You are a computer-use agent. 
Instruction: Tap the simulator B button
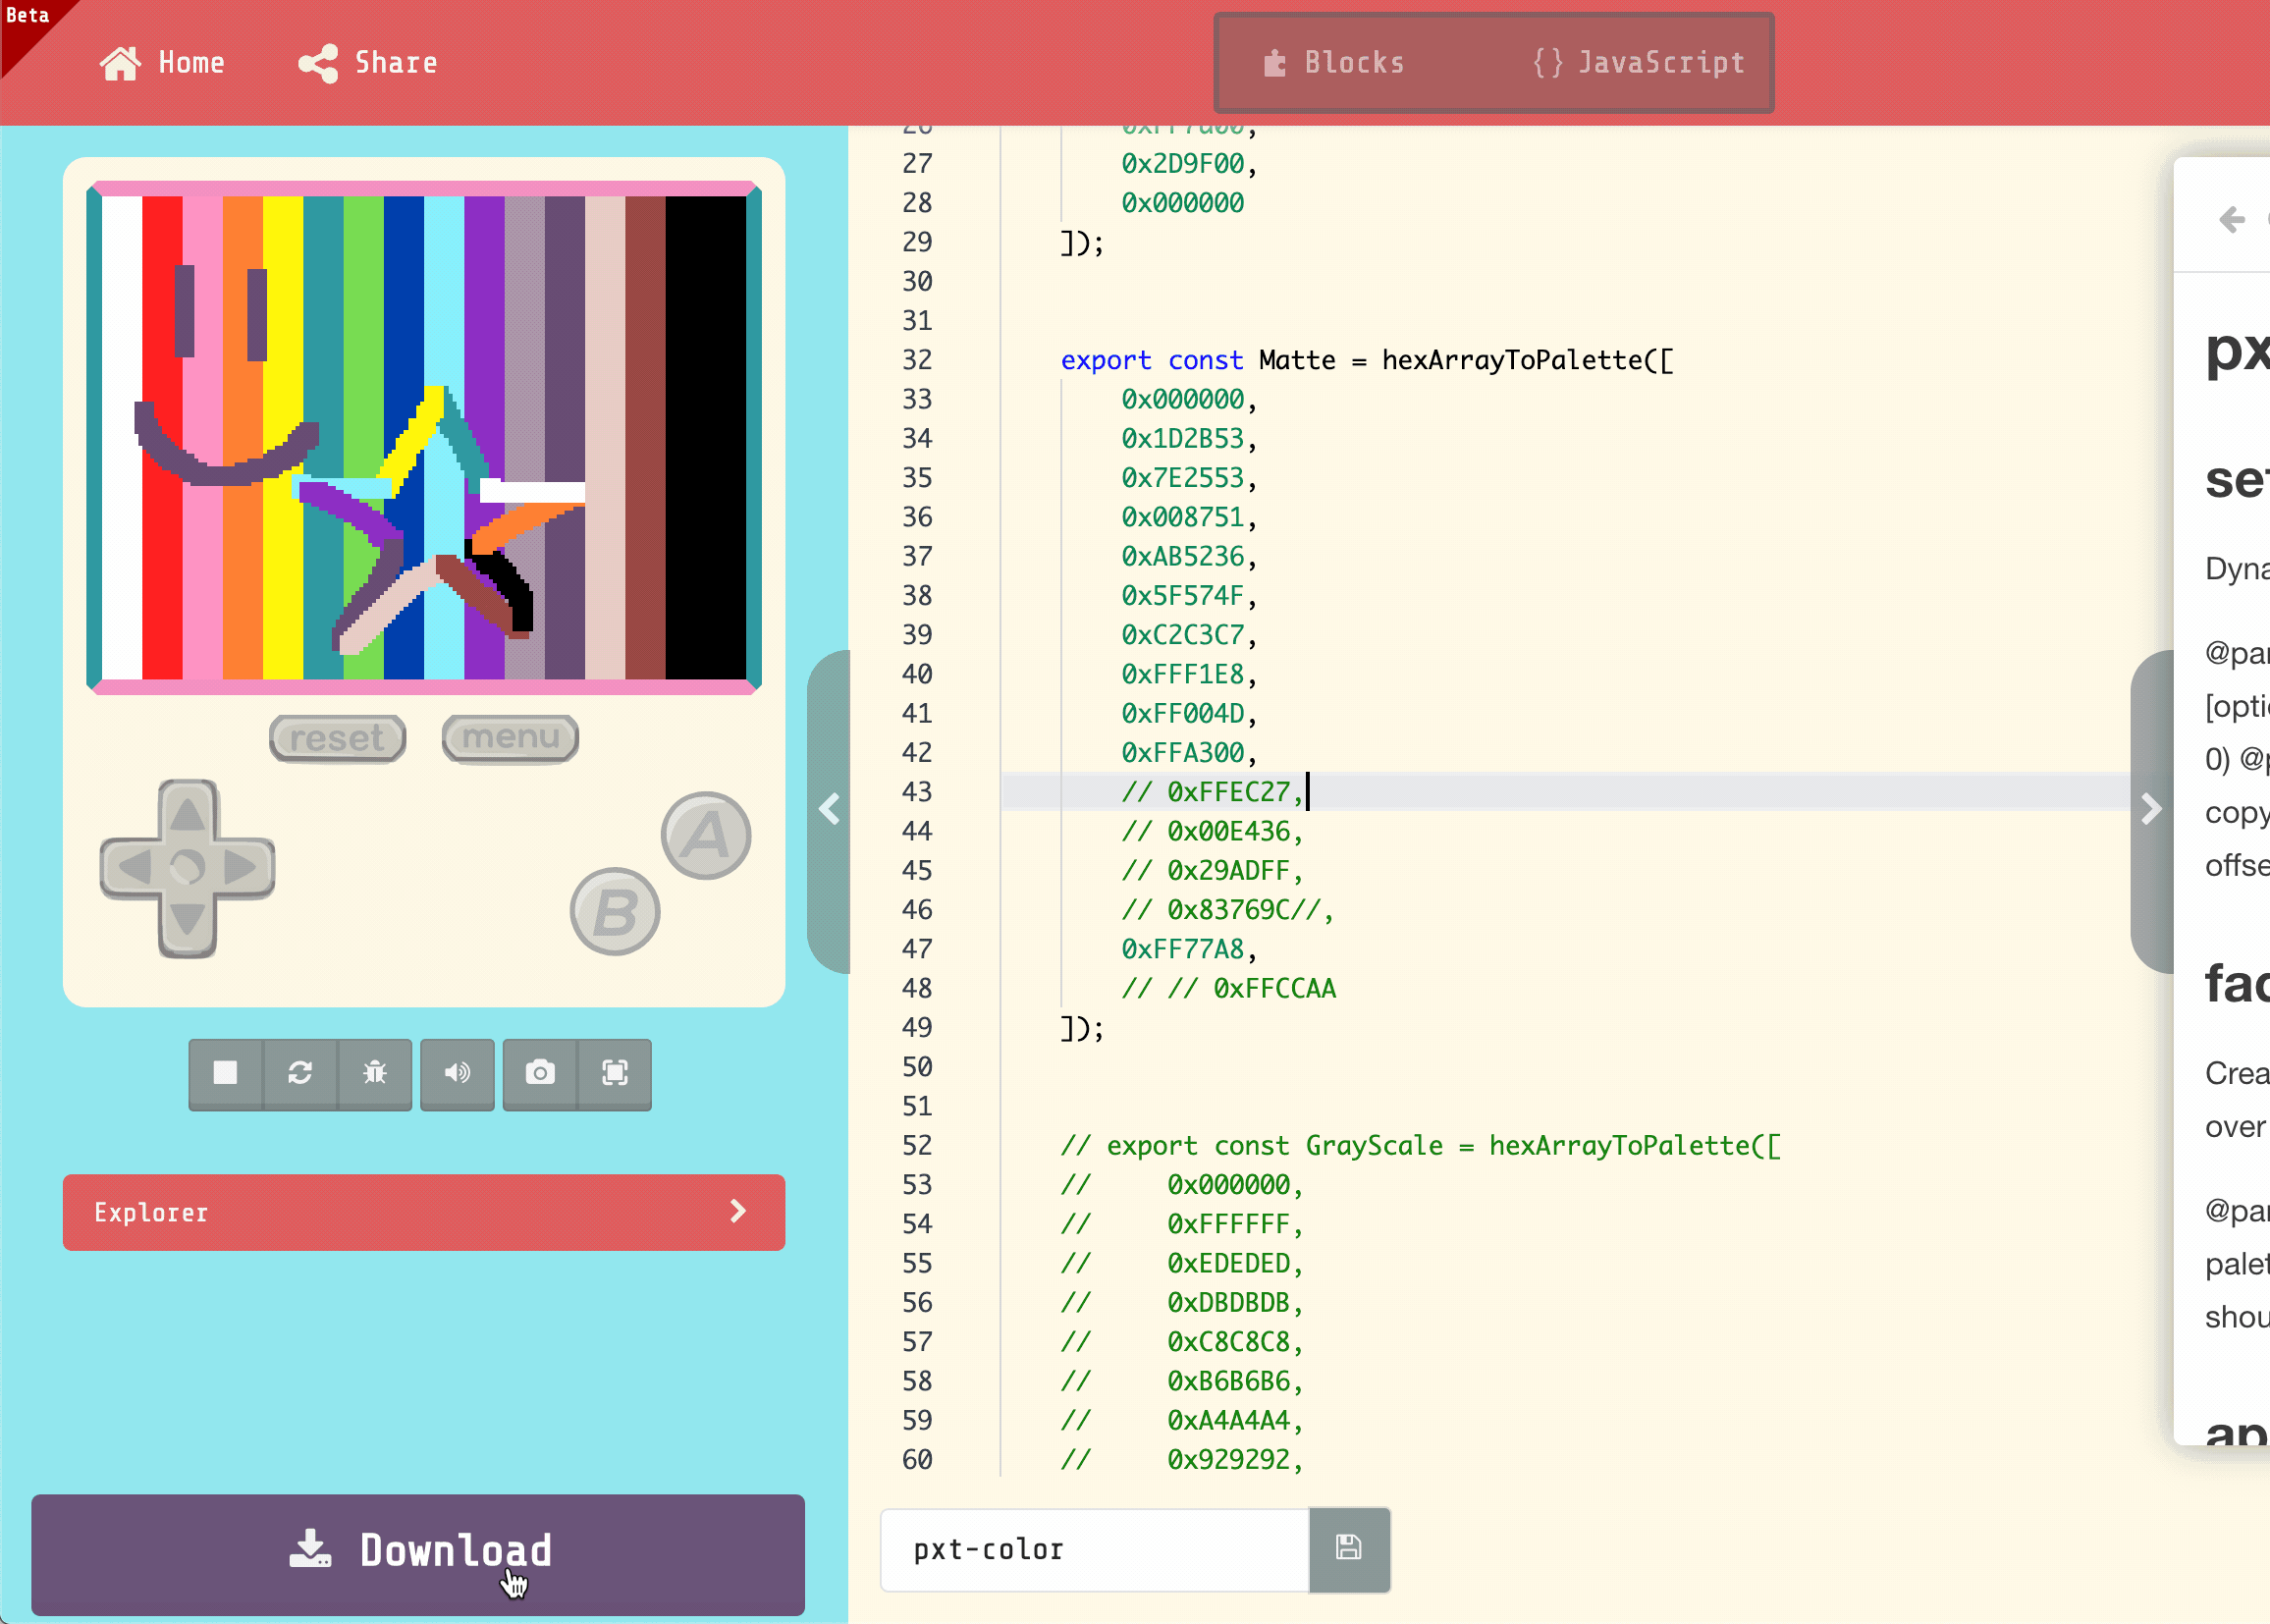click(x=615, y=912)
